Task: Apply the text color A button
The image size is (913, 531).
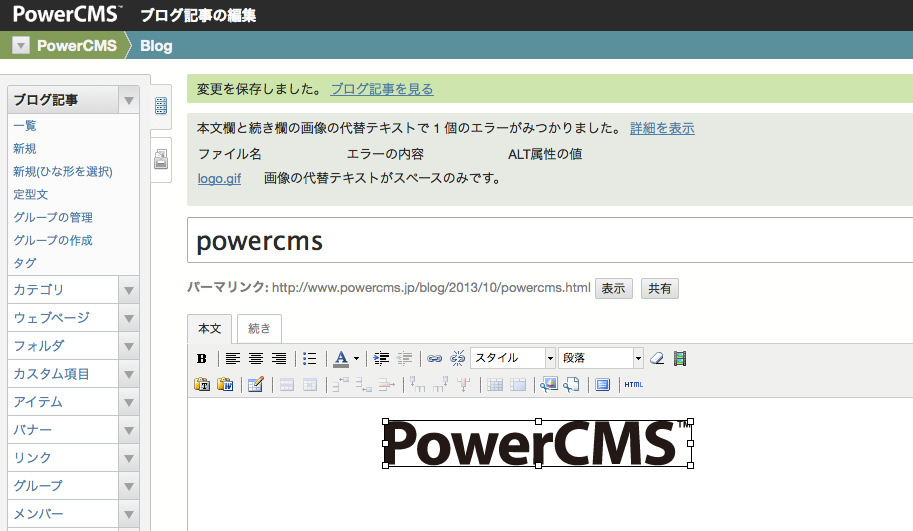Action: (341, 358)
